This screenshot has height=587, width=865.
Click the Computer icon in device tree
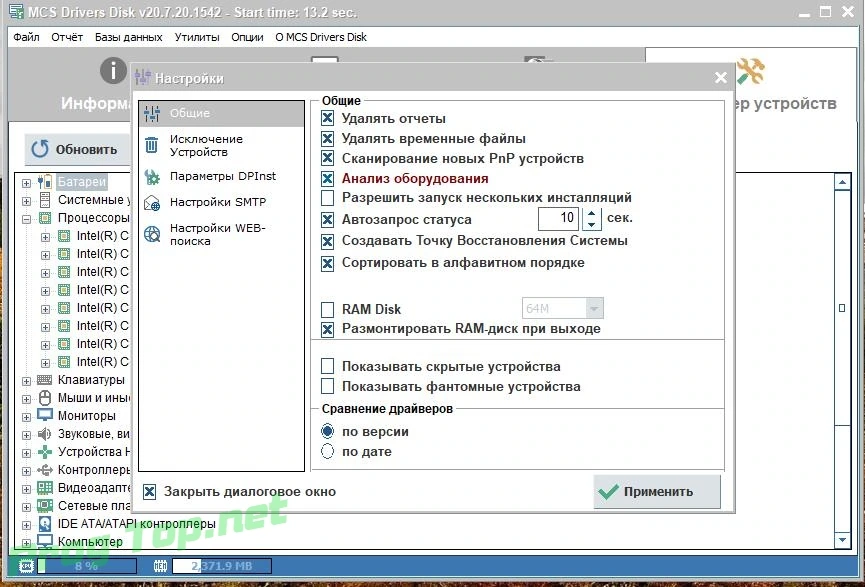point(45,541)
